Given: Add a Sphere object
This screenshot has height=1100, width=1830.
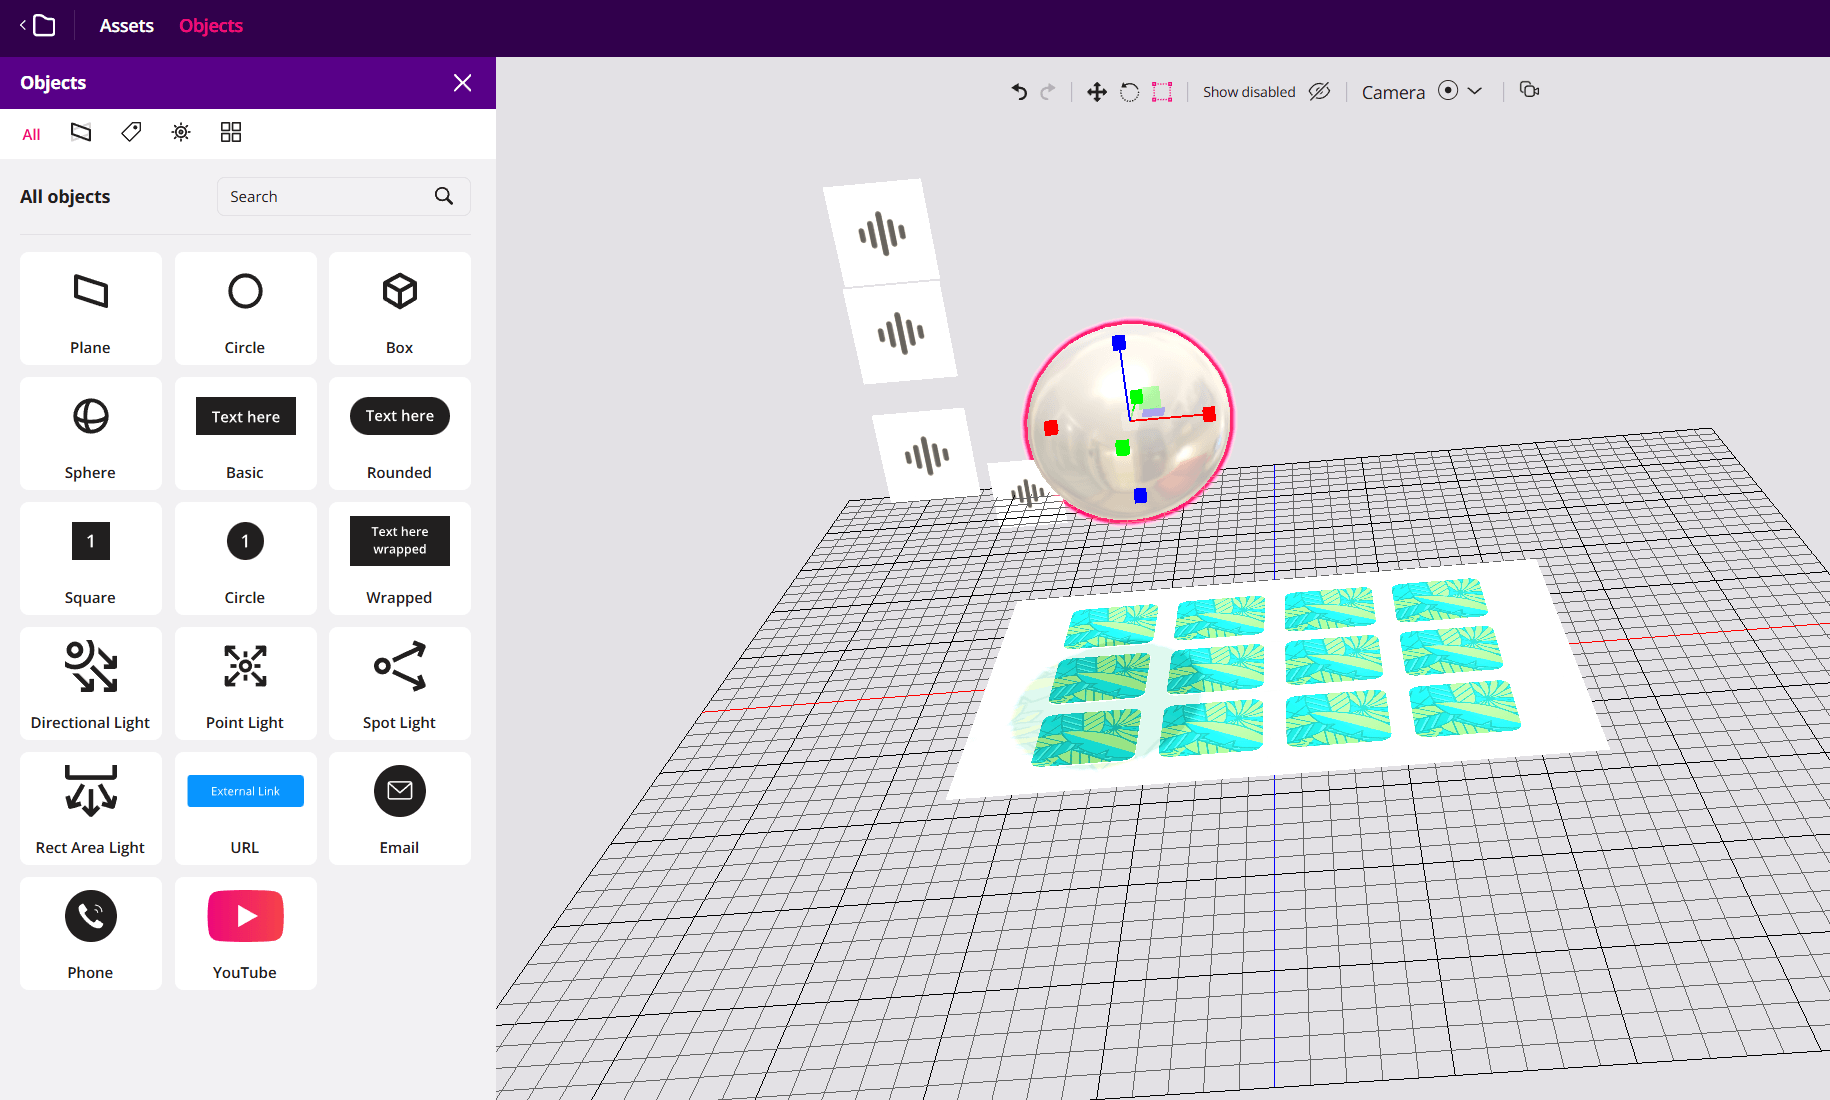Looking at the screenshot, I should 90,433.
